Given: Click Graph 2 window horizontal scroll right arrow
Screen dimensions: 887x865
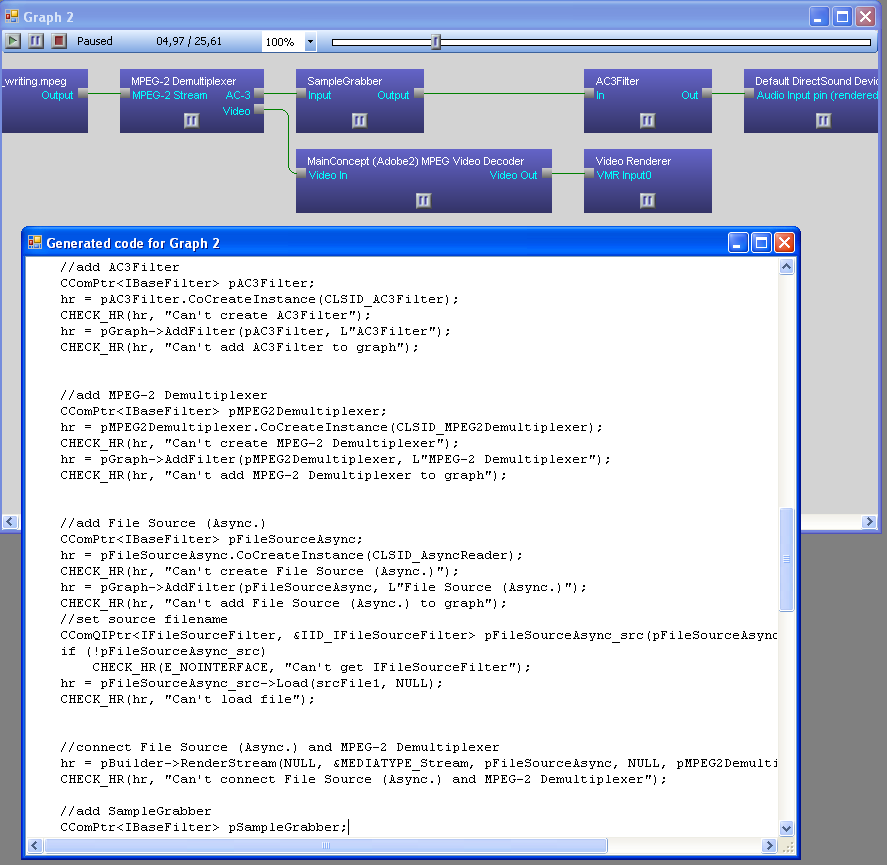Looking at the screenshot, I should (x=869, y=522).
